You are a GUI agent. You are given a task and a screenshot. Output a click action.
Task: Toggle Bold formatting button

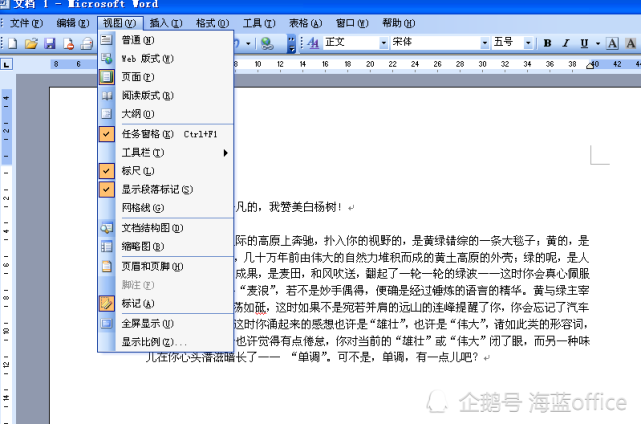point(547,43)
